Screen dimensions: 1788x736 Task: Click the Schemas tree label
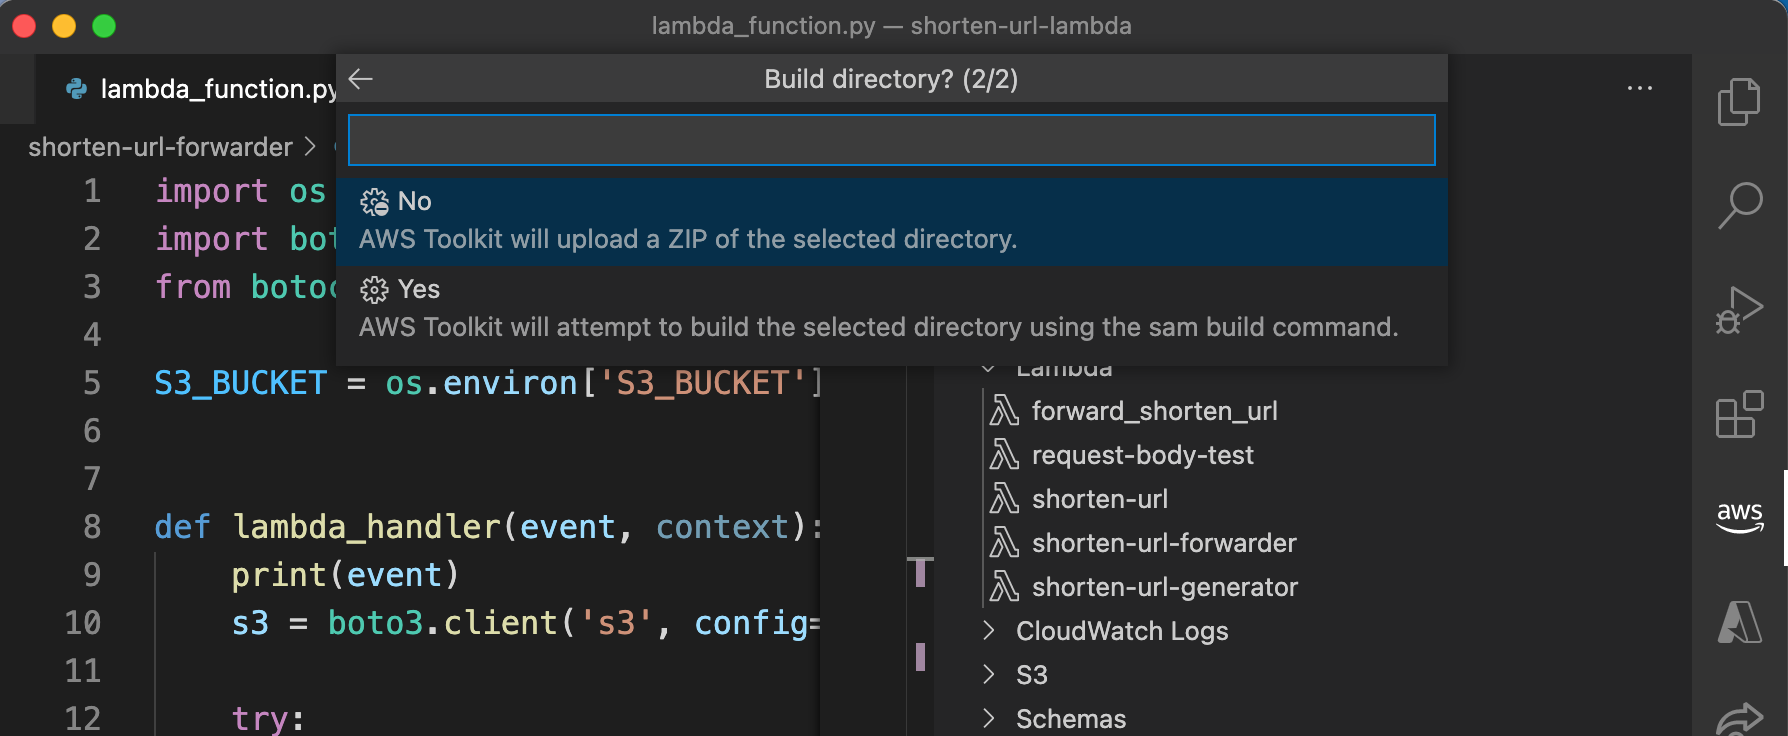pyautogui.click(x=1070, y=719)
